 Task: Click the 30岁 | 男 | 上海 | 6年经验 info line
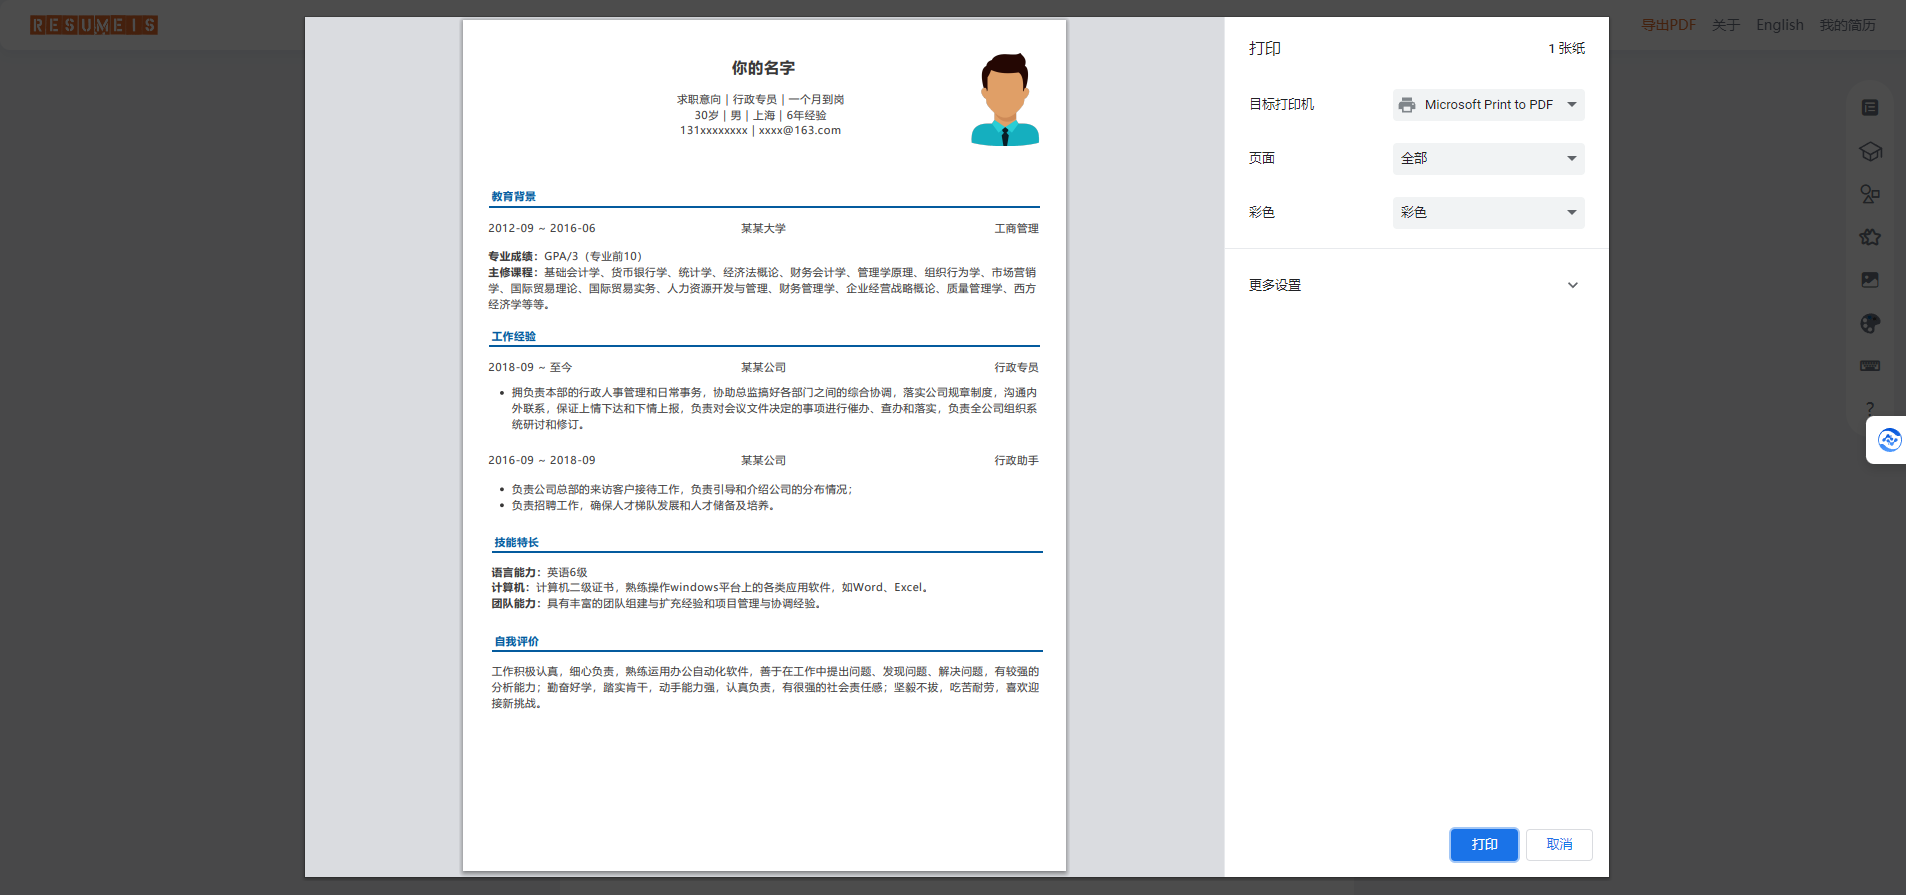(x=761, y=116)
